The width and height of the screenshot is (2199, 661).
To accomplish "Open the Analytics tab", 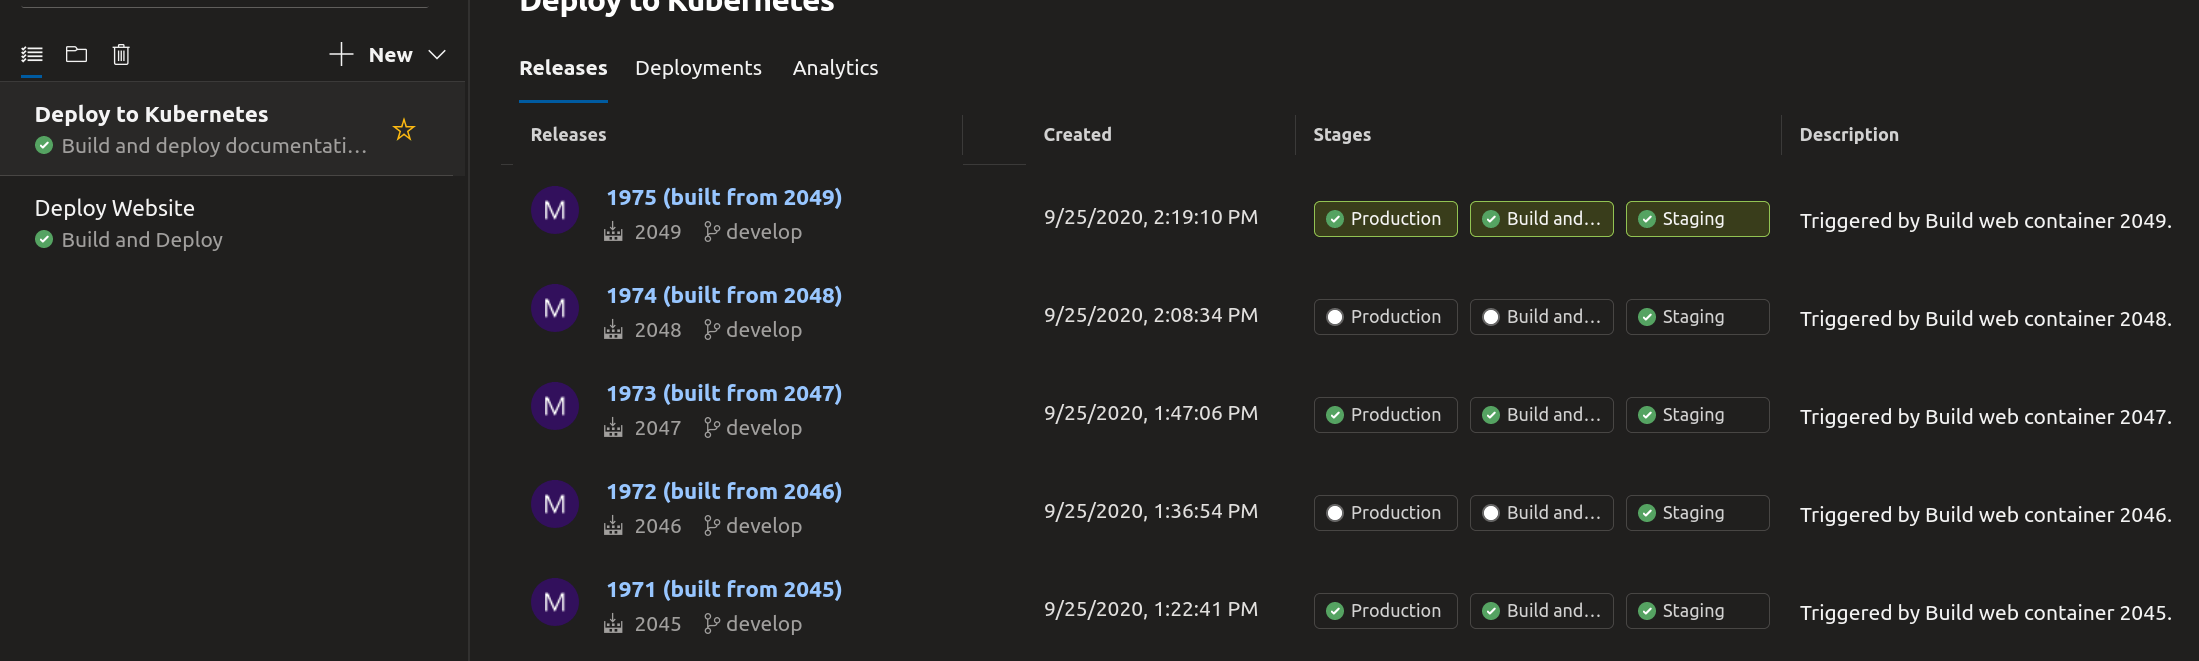I will click(x=835, y=68).
